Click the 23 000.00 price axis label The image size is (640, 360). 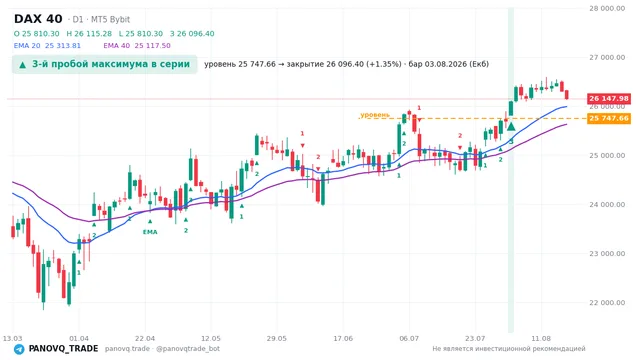[607, 253]
